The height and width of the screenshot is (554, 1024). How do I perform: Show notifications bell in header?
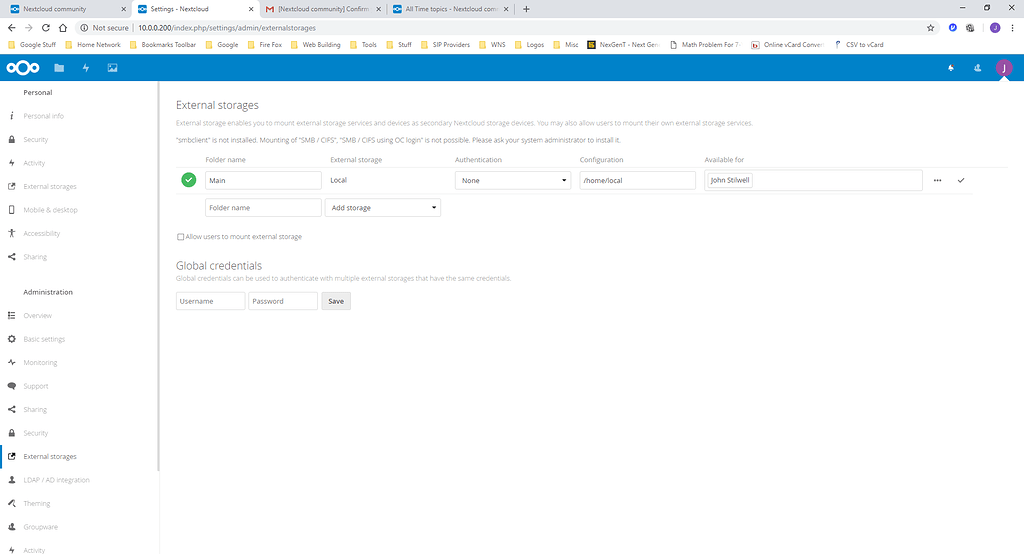(x=951, y=68)
